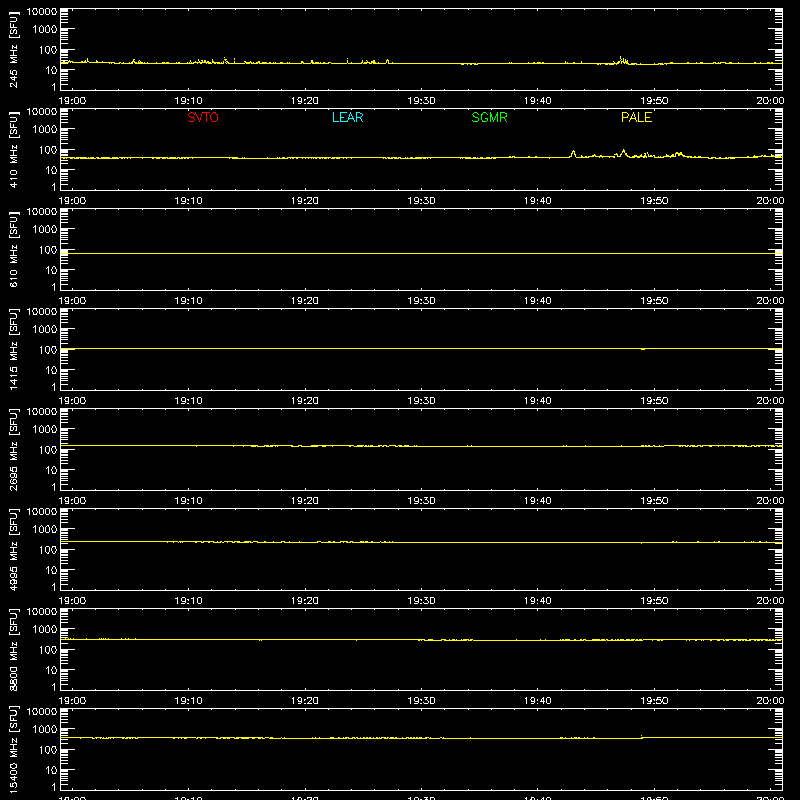Click the 100 tick label on the 8800 MHz axis

pos(48,650)
